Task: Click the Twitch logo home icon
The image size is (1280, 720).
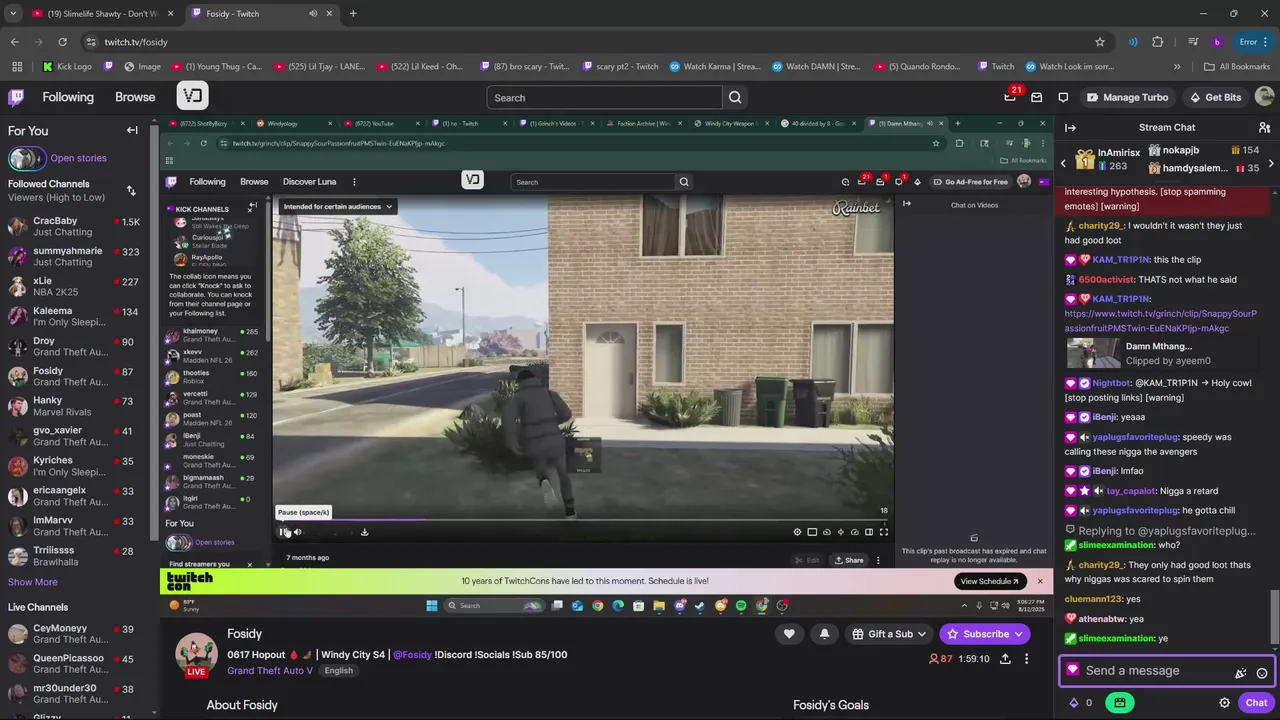Action: (16, 97)
